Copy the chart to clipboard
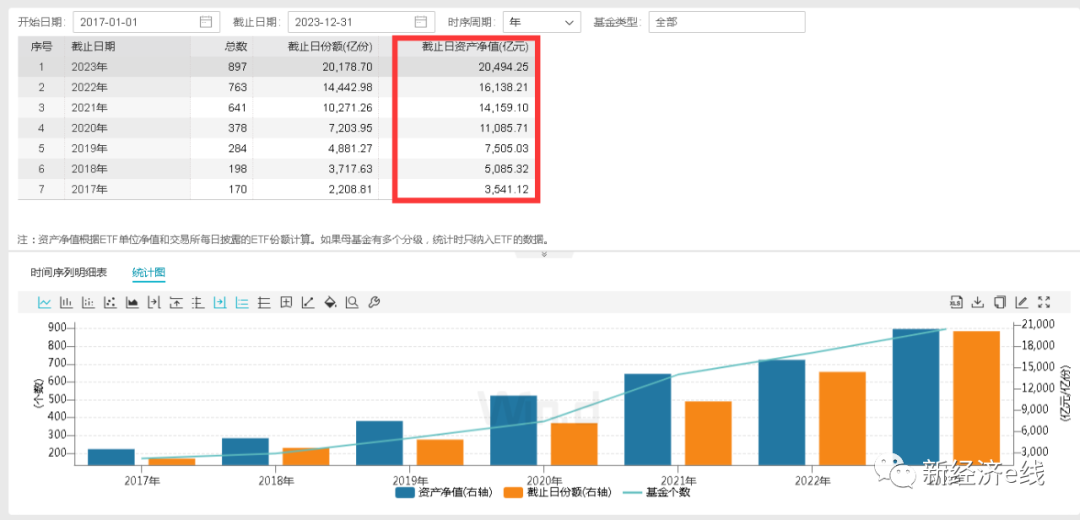The width and height of the screenshot is (1080, 520). 1000,302
